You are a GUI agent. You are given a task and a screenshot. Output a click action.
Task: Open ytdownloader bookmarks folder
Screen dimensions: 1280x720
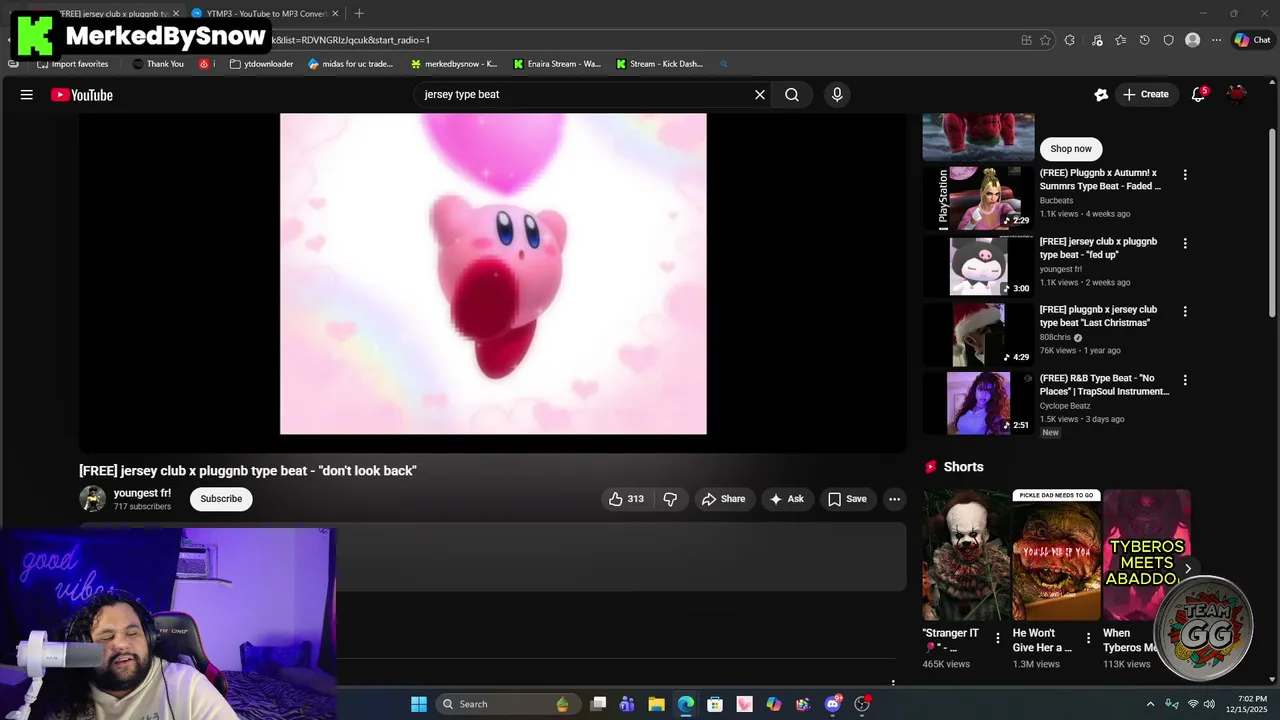261,64
